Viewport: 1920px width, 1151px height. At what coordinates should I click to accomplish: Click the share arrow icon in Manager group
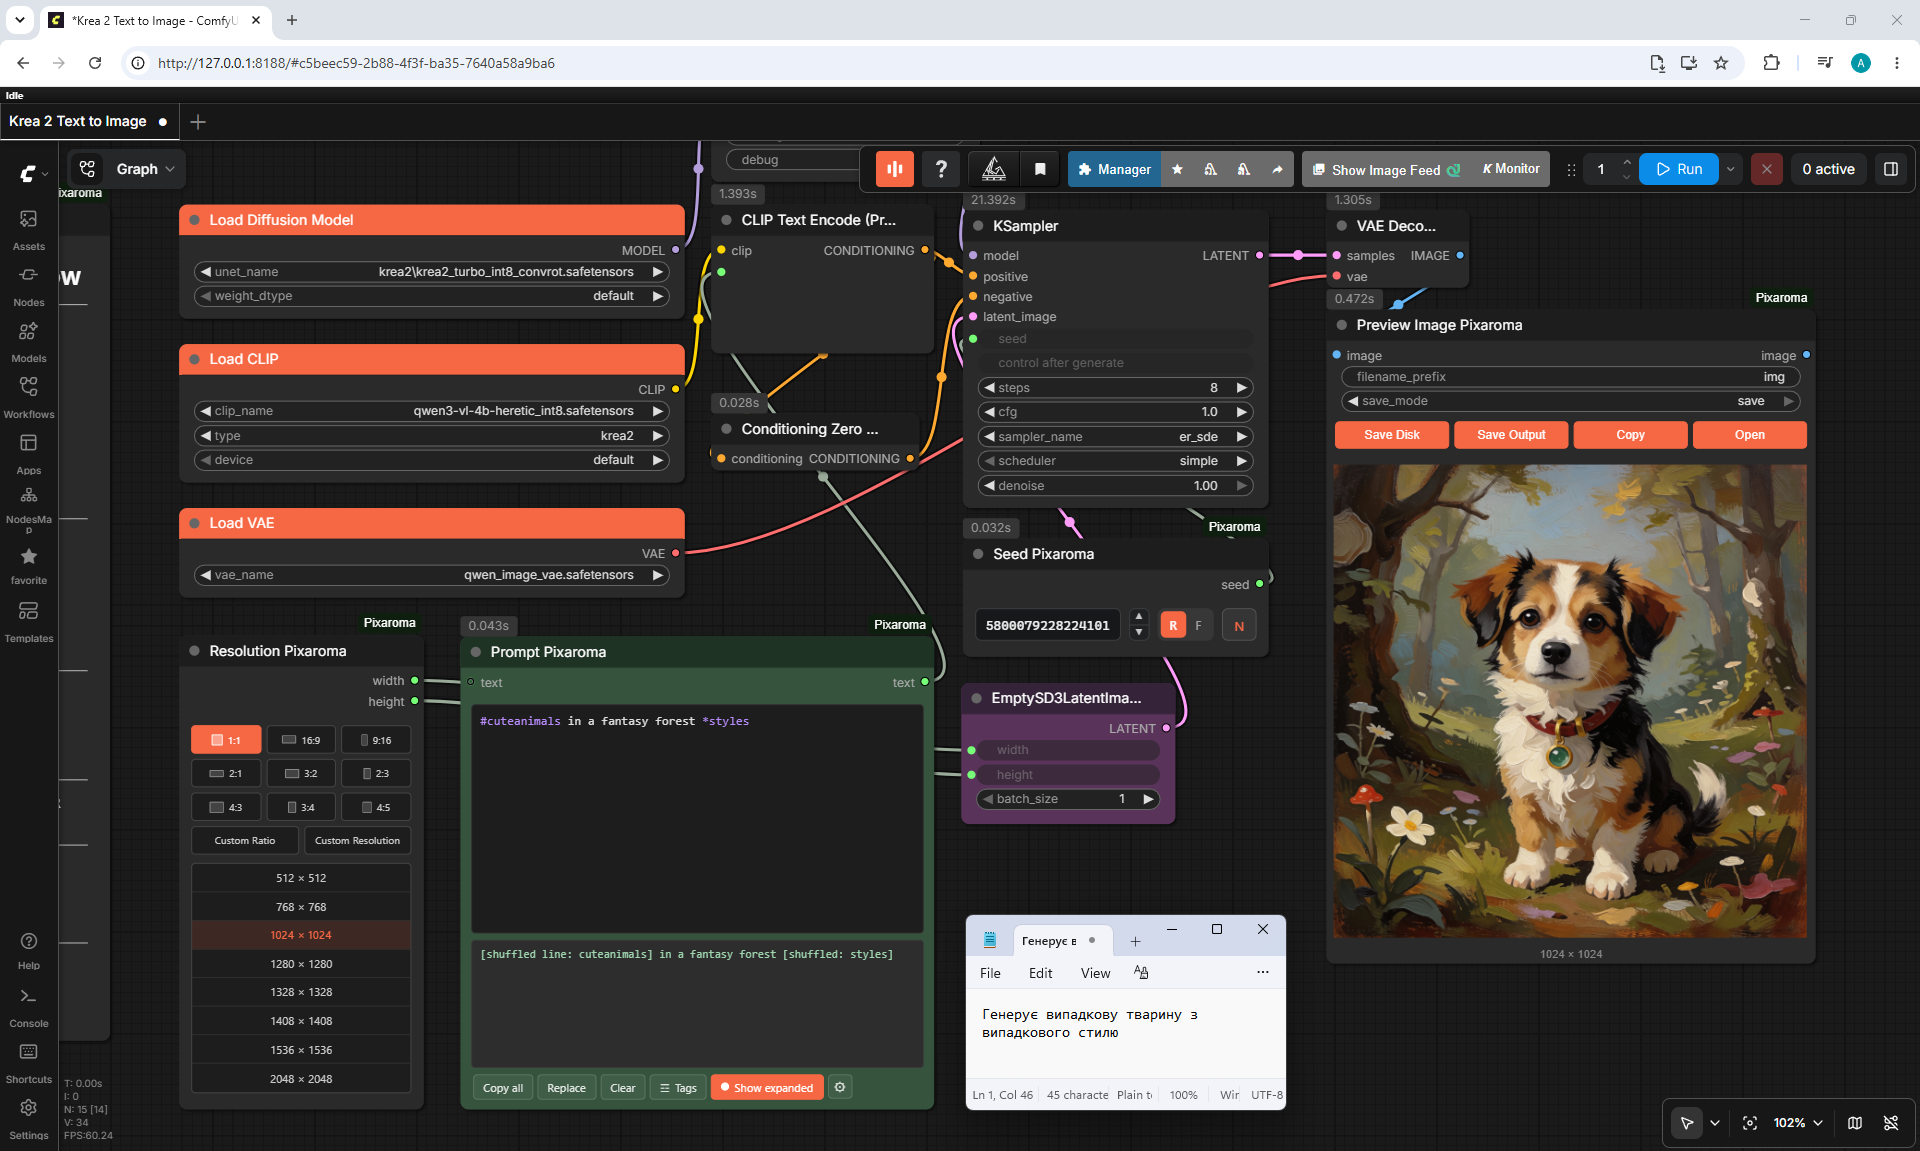click(1277, 169)
